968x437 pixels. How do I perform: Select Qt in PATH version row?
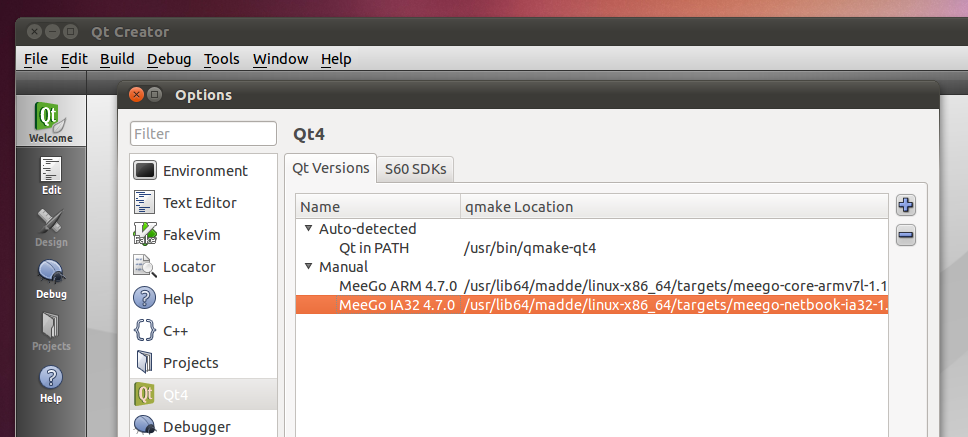[x=373, y=248]
